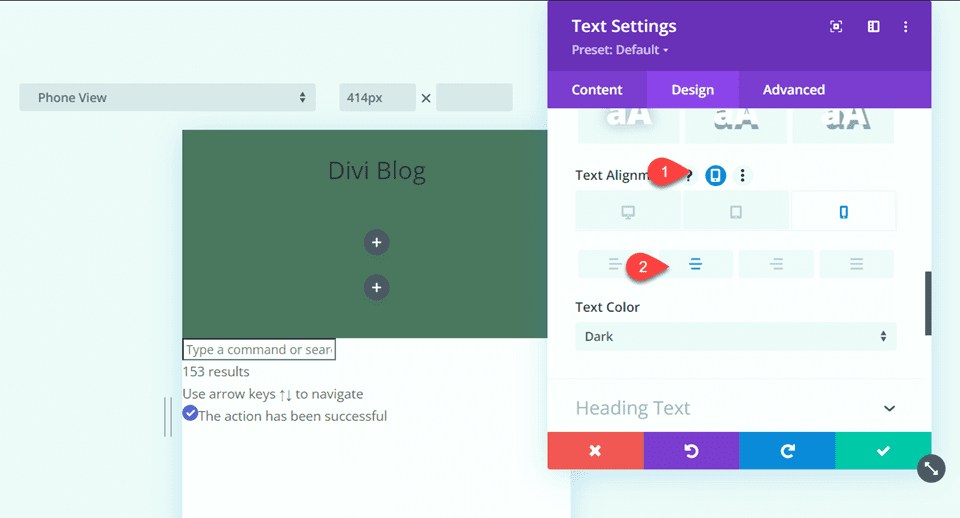The height and width of the screenshot is (518, 960).
Task: Open Text Alignment three-dot options menu
Action: pos(742,175)
